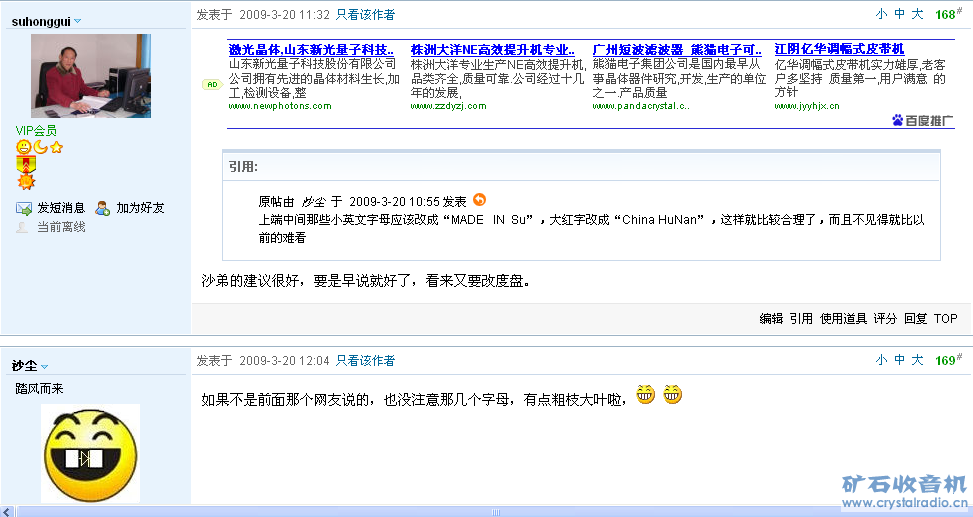This screenshot has width=973, height=517.
Task: Click 只看该作者 in post 168
Action: click(x=365, y=15)
